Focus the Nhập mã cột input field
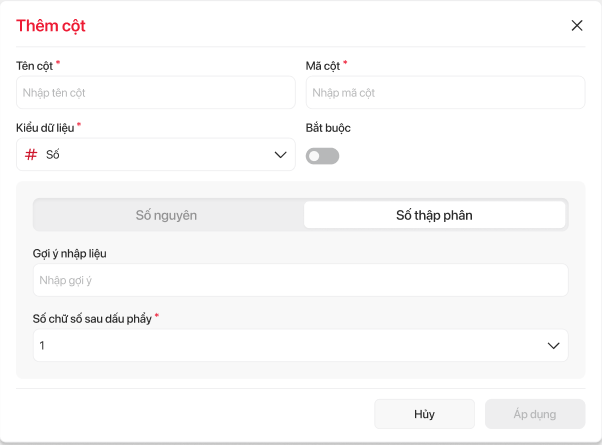Screen dimensions: 602x445 pyautogui.click(x=444, y=93)
